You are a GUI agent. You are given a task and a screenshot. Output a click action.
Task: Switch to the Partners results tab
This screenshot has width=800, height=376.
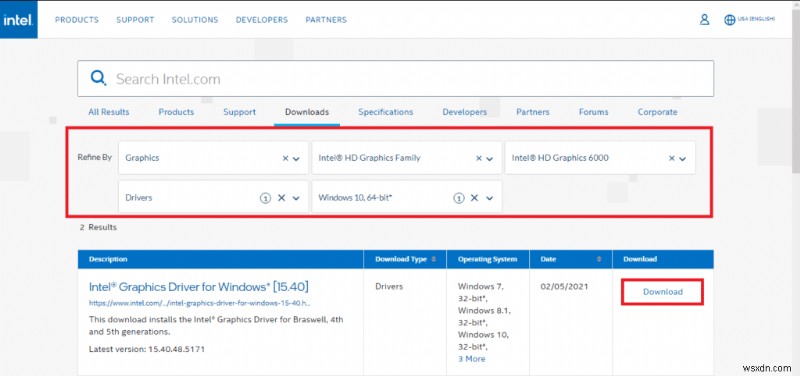pyautogui.click(x=533, y=112)
